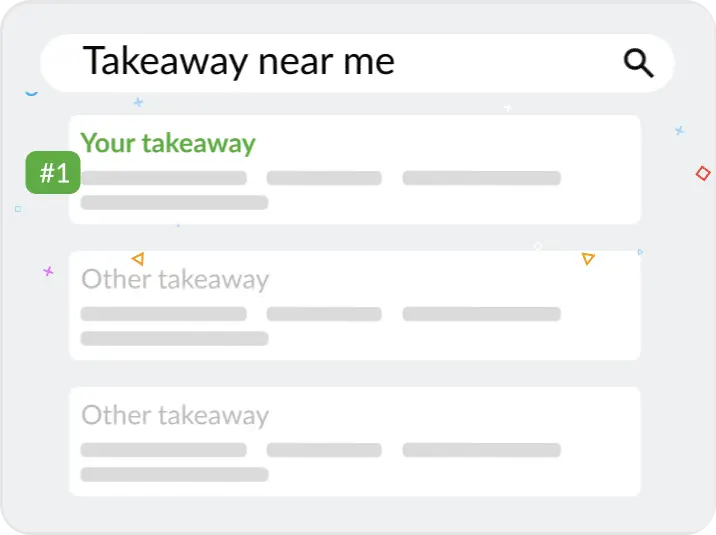
Task: Select the top "Your takeaway" result card
Action: point(355,169)
